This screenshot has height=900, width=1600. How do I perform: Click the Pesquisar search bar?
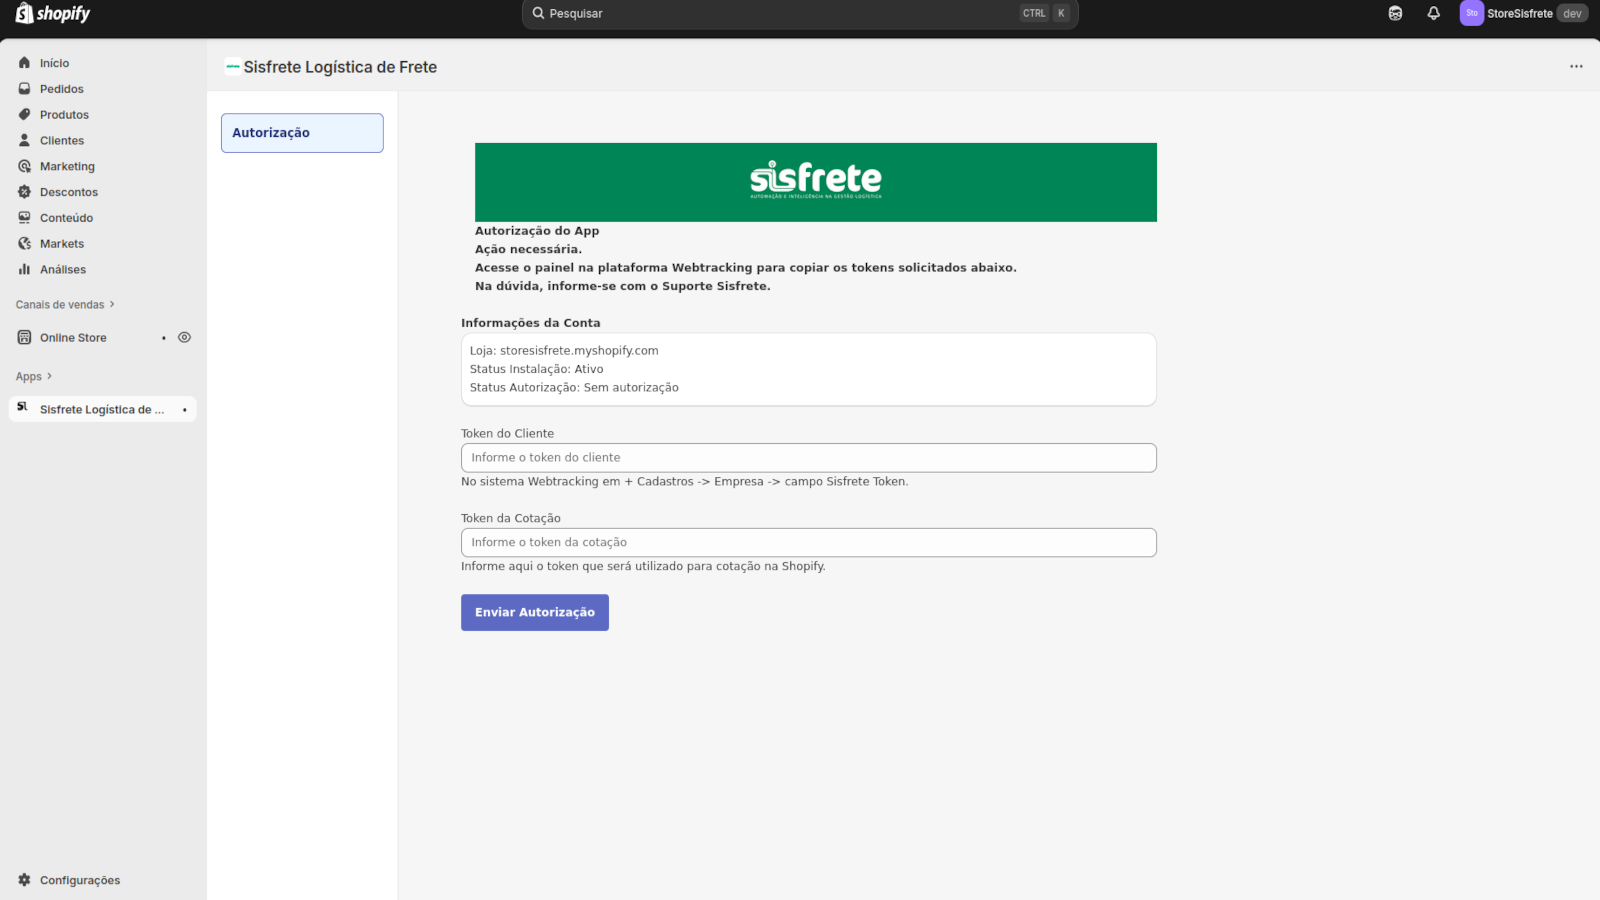(x=800, y=14)
